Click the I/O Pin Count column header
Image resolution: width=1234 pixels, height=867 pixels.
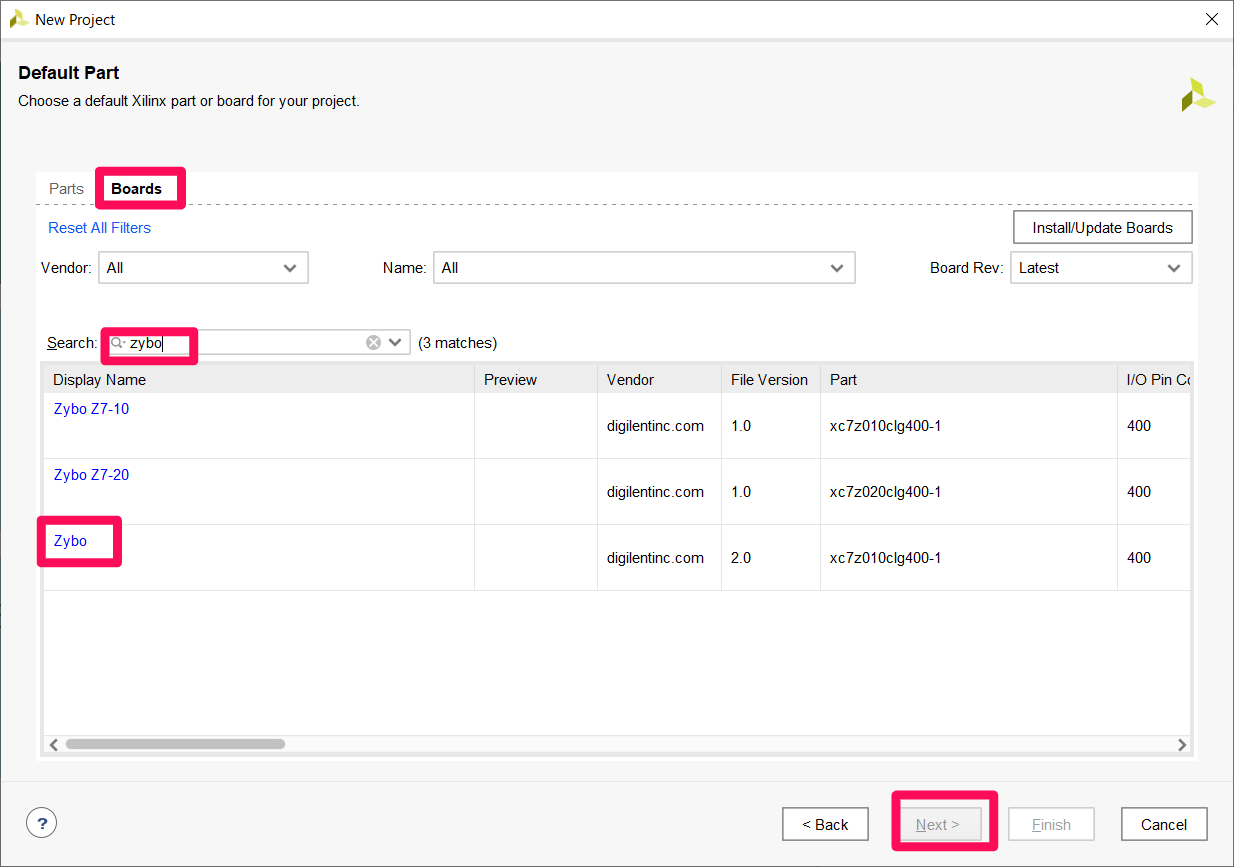tap(1154, 379)
